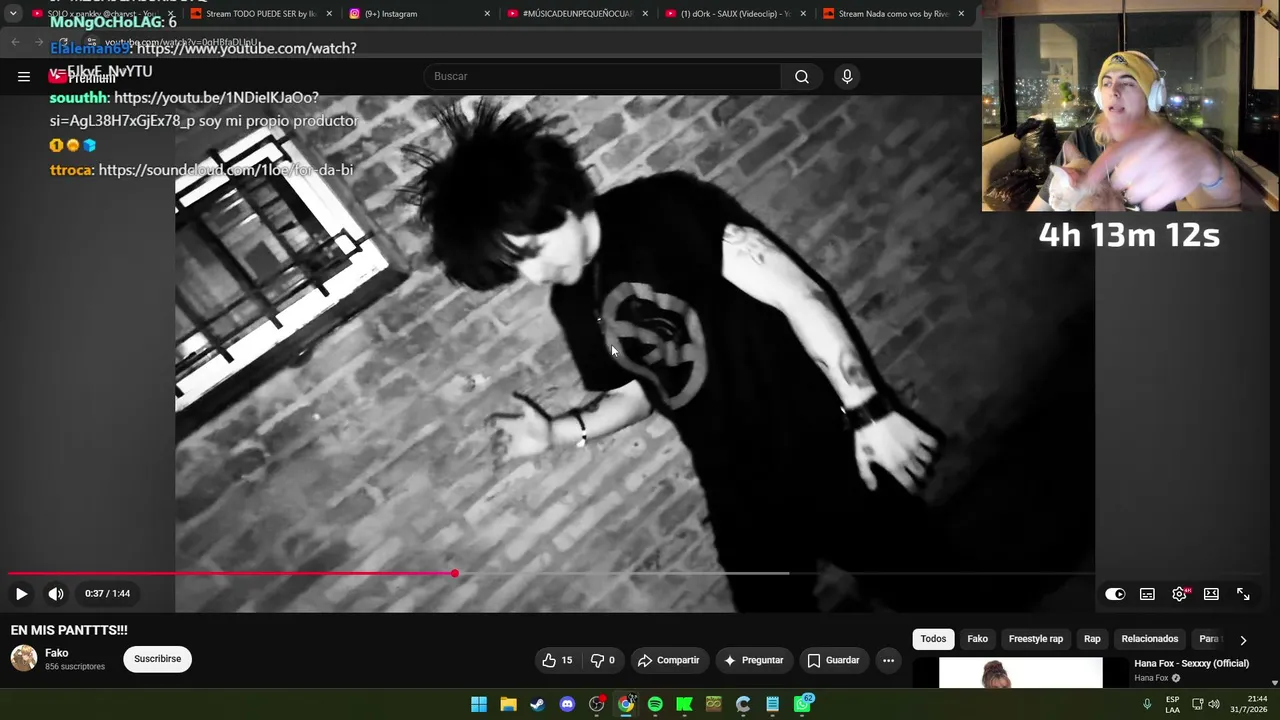Open the YouTube hamburger guide menu

coord(24,76)
